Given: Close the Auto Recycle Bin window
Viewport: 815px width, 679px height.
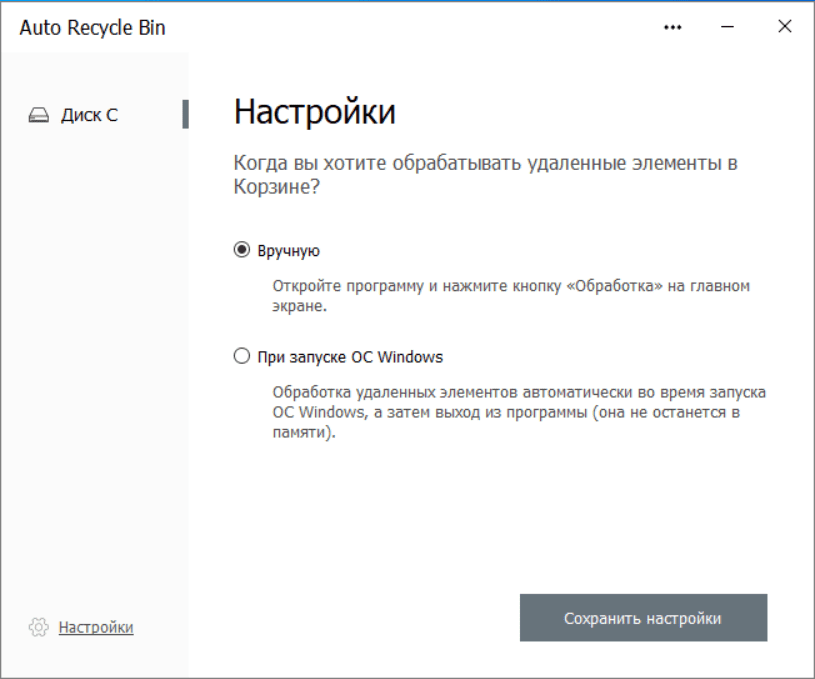Looking at the screenshot, I should (784, 27).
